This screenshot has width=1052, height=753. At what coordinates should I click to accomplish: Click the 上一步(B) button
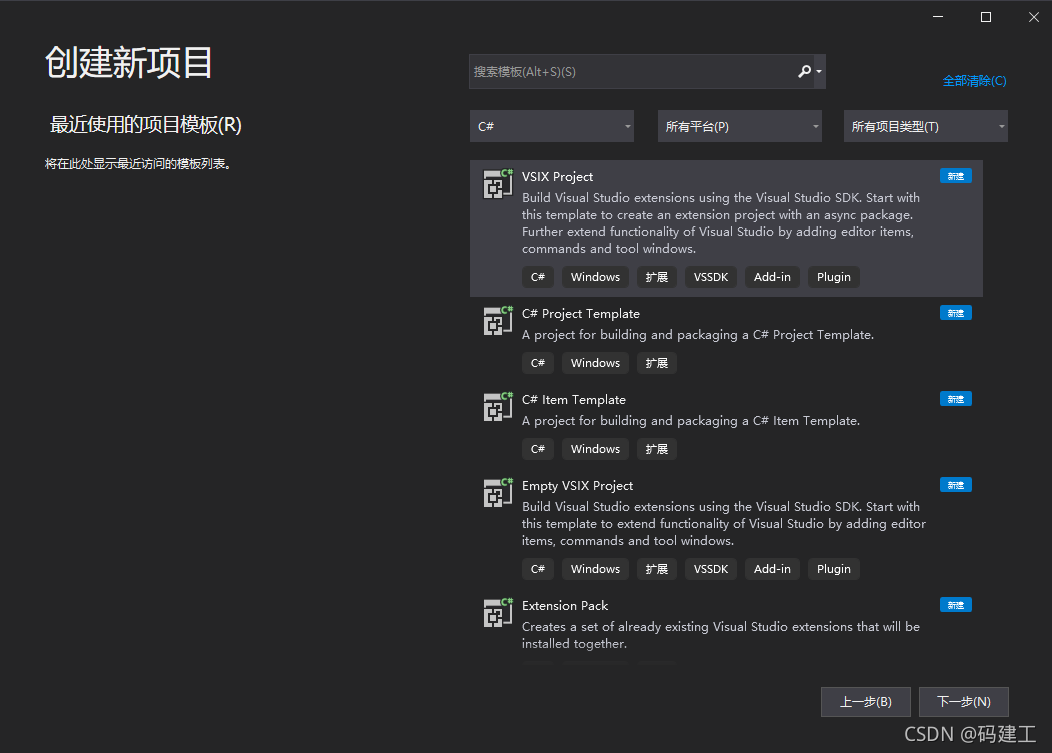point(865,701)
